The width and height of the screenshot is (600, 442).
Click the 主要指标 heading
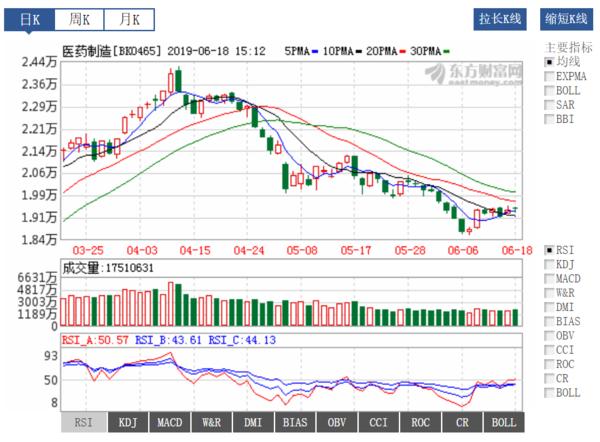tap(569, 48)
